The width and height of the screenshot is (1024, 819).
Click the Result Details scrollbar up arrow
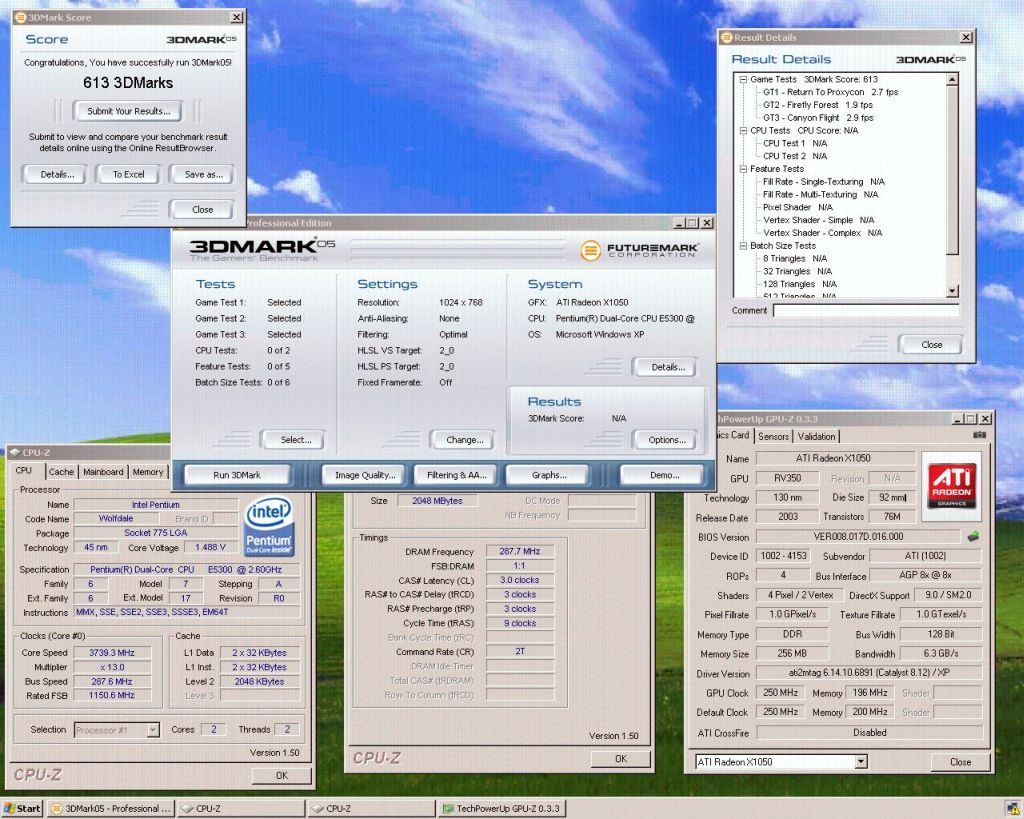pos(952,80)
